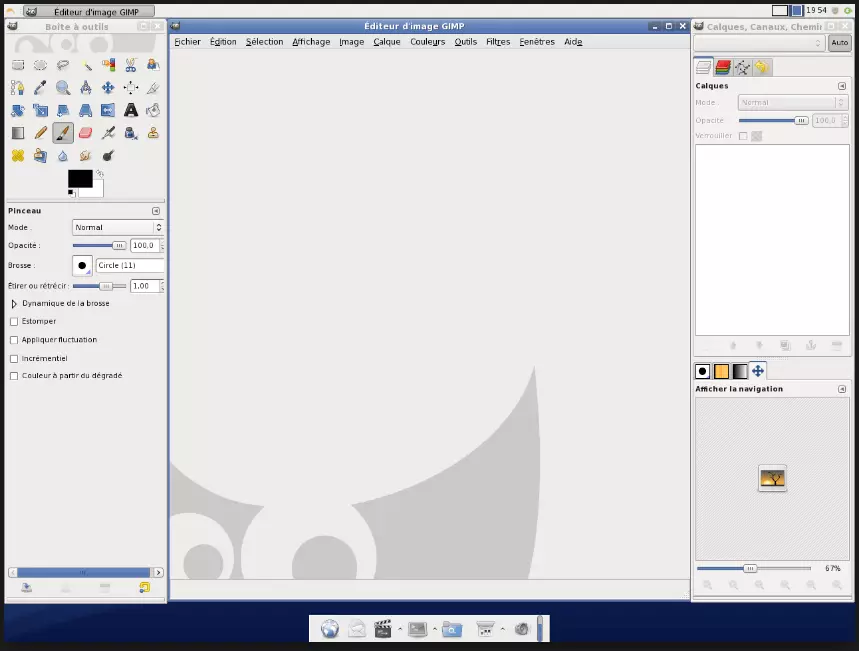This screenshot has height=651, width=859.
Task: Toggle the Verrouiller checkbox in Calques panel
Action: (743, 136)
